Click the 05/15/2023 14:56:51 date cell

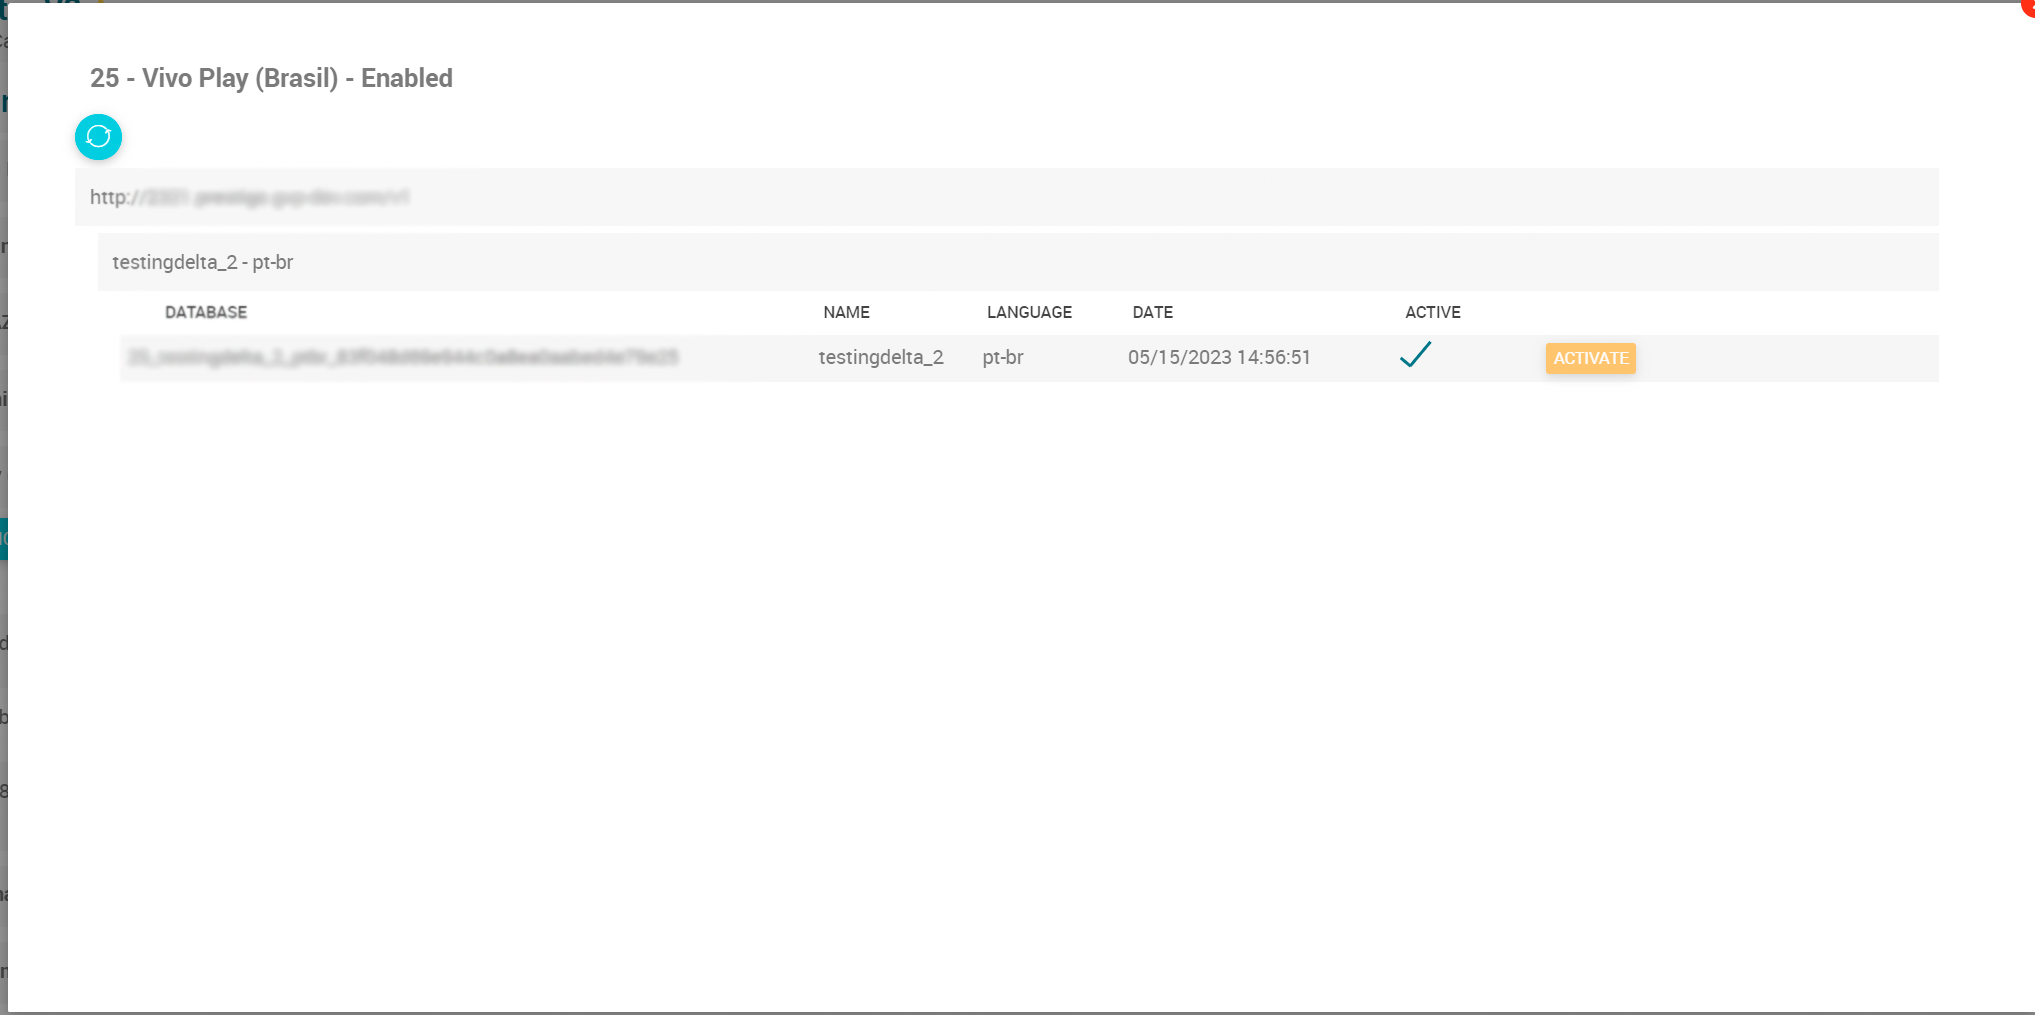[1218, 357]
